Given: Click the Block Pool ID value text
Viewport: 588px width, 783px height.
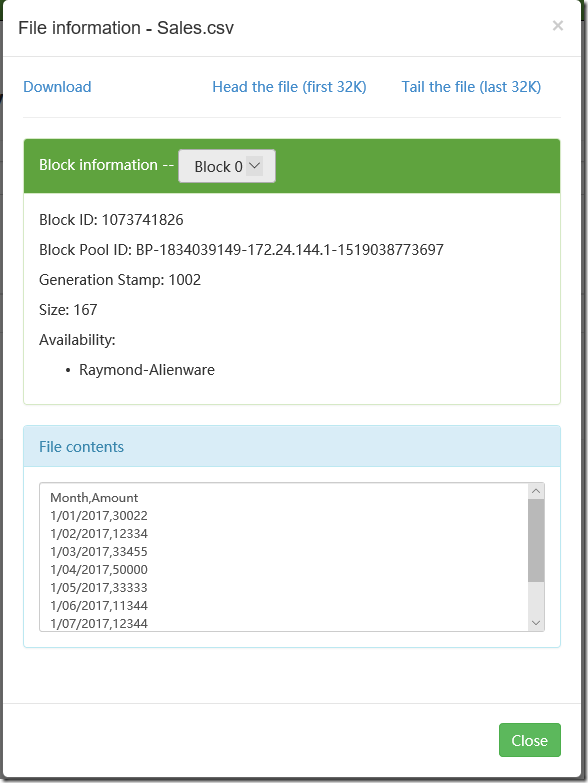Looking at the screenshot, I should point(290,250).
